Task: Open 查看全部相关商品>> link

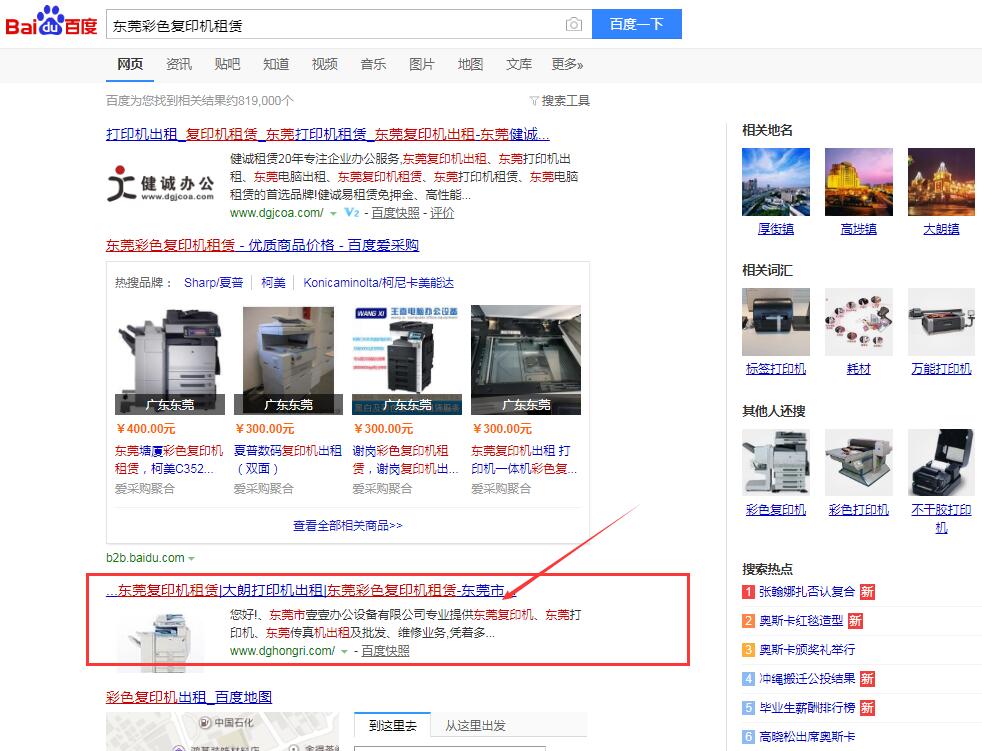Action: point(347,525)
